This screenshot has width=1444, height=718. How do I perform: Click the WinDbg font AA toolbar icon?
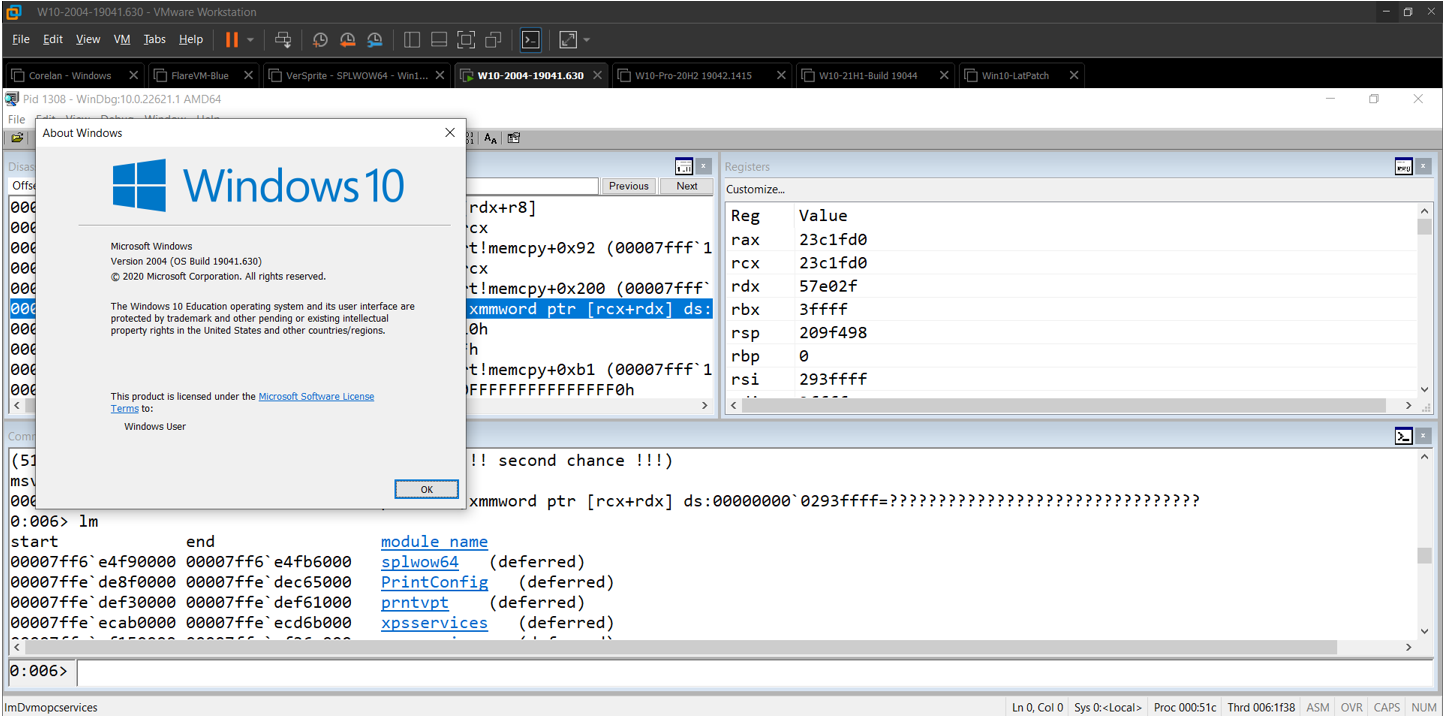point(491,138)
